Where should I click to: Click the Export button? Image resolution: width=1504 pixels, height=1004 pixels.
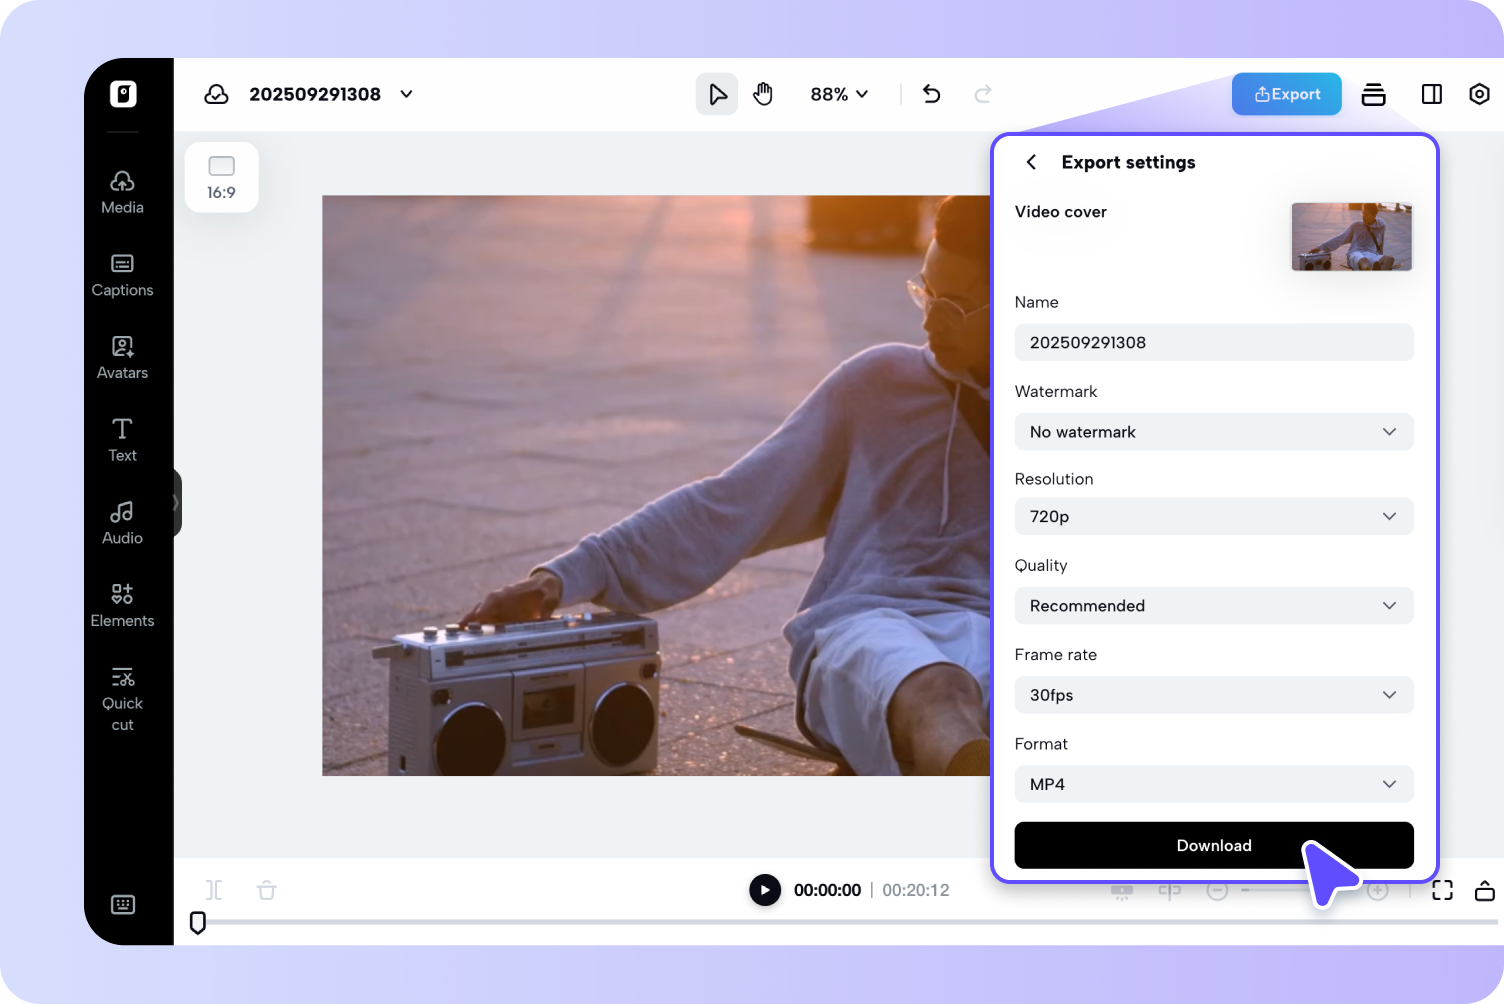1287,94
